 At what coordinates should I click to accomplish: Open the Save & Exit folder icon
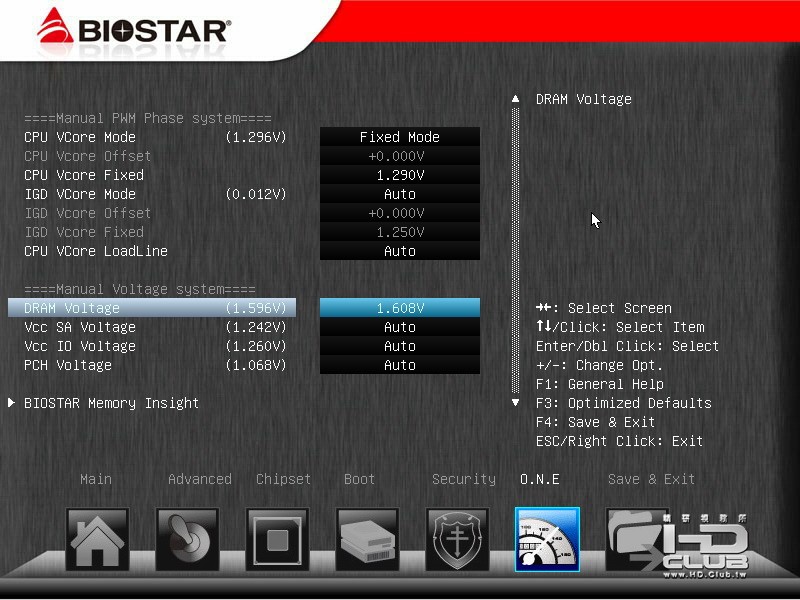point(637,539)
